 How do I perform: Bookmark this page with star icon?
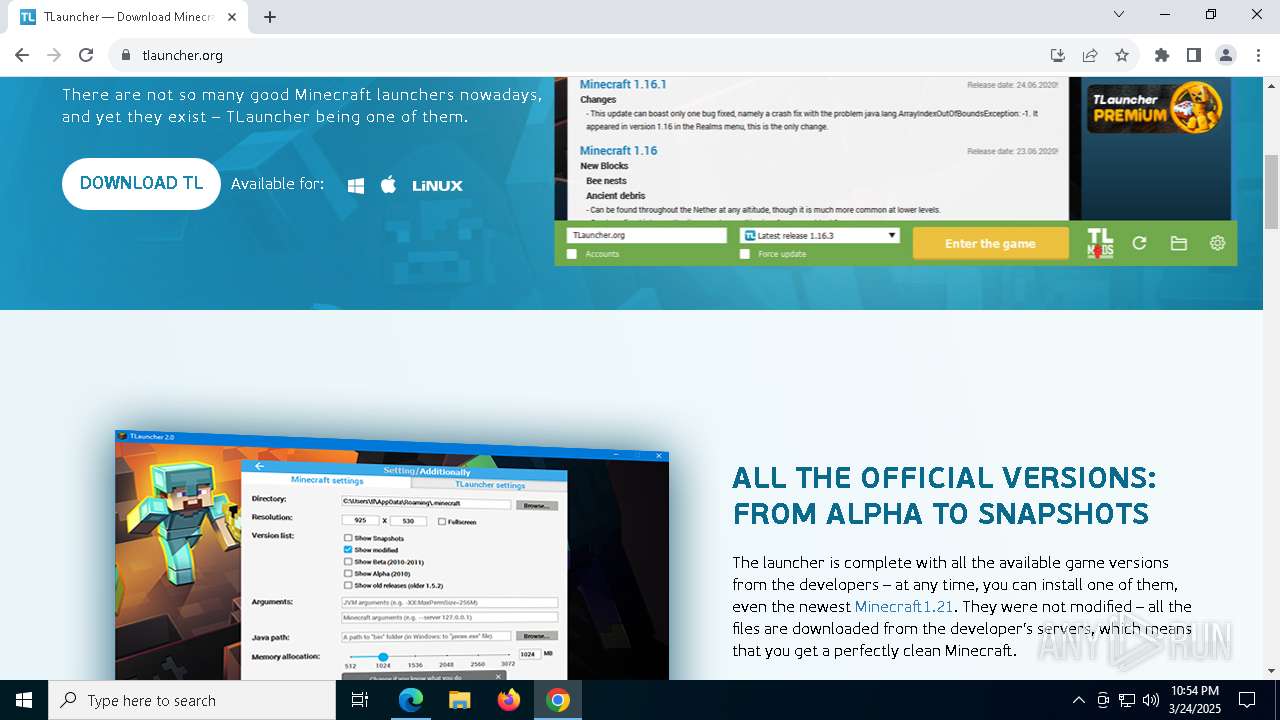point(1122,55)
